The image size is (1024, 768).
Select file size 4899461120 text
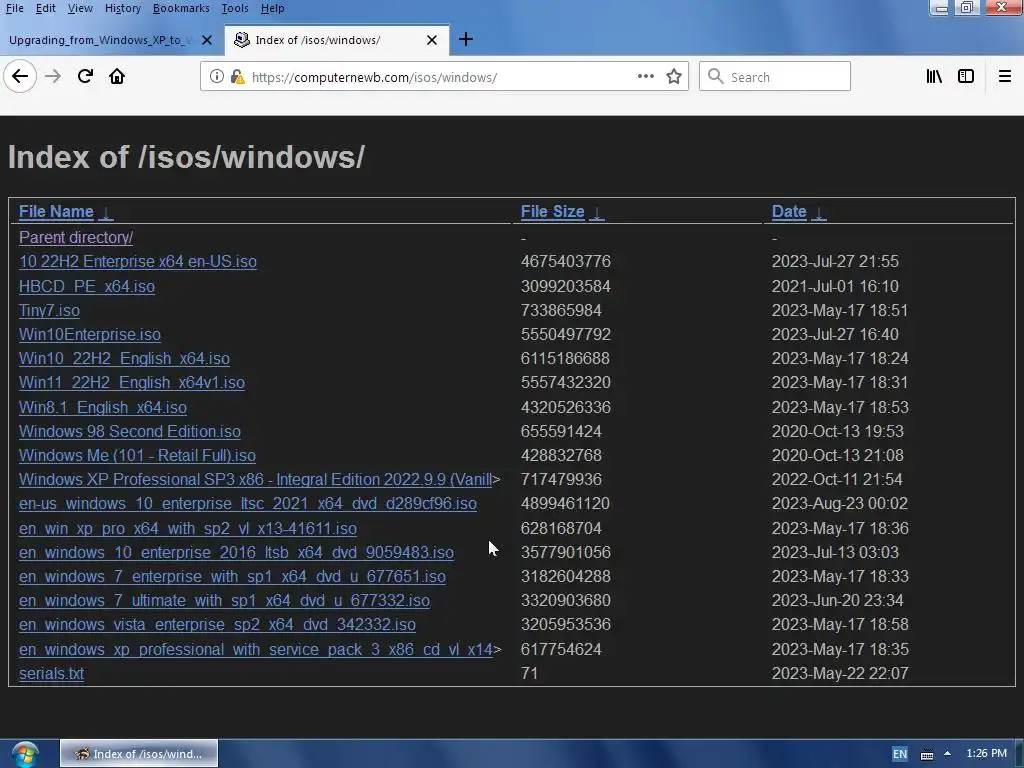coord(565,504)
